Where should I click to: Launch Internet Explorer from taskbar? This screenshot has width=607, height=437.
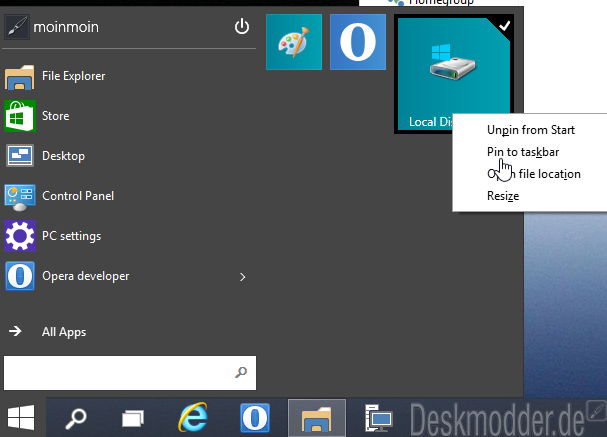click(193, 418)
